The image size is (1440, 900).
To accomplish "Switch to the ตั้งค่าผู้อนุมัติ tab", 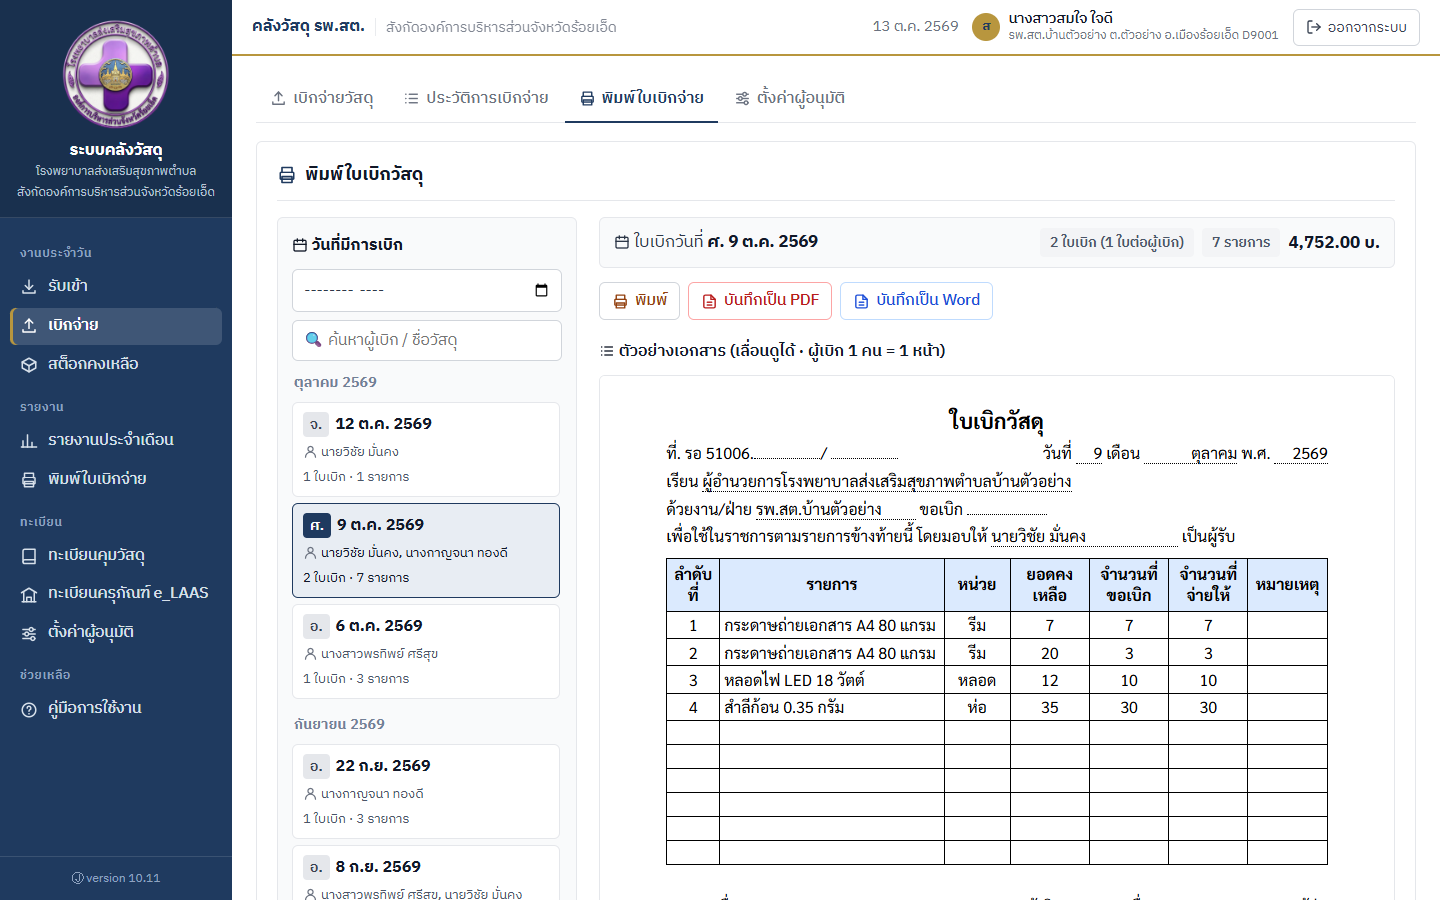I will 790,98.
